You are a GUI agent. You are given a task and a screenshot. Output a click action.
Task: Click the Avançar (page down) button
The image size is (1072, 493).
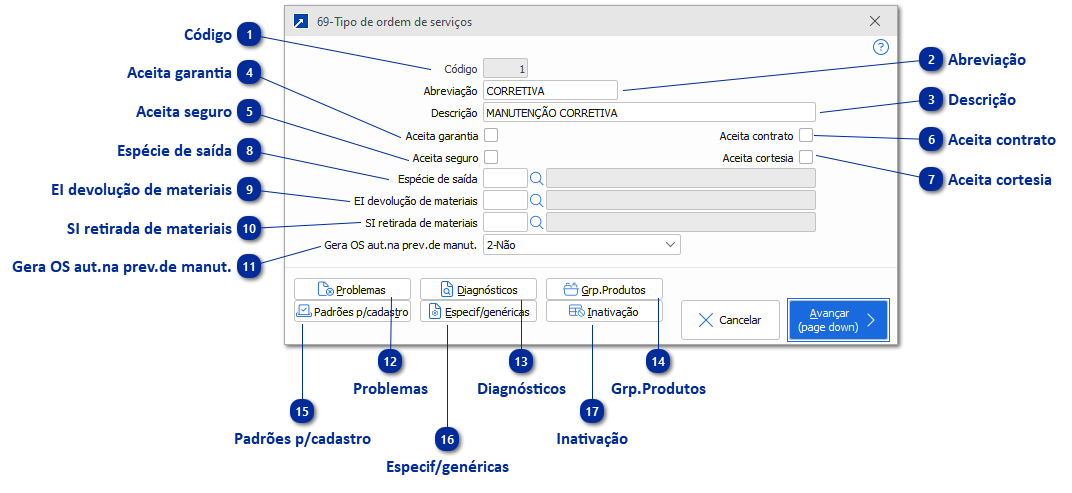[x=837, y=320]
